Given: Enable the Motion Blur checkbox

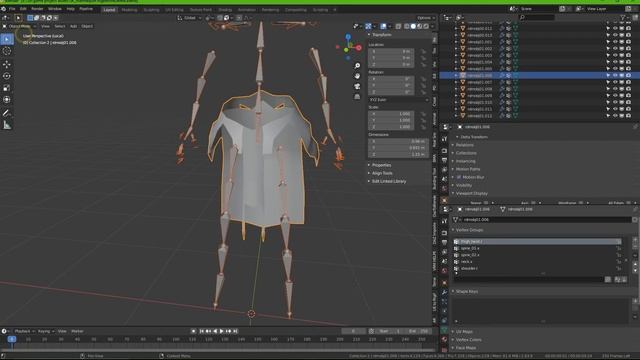Looking at the screenshot, I should click(x=459, y=177).
